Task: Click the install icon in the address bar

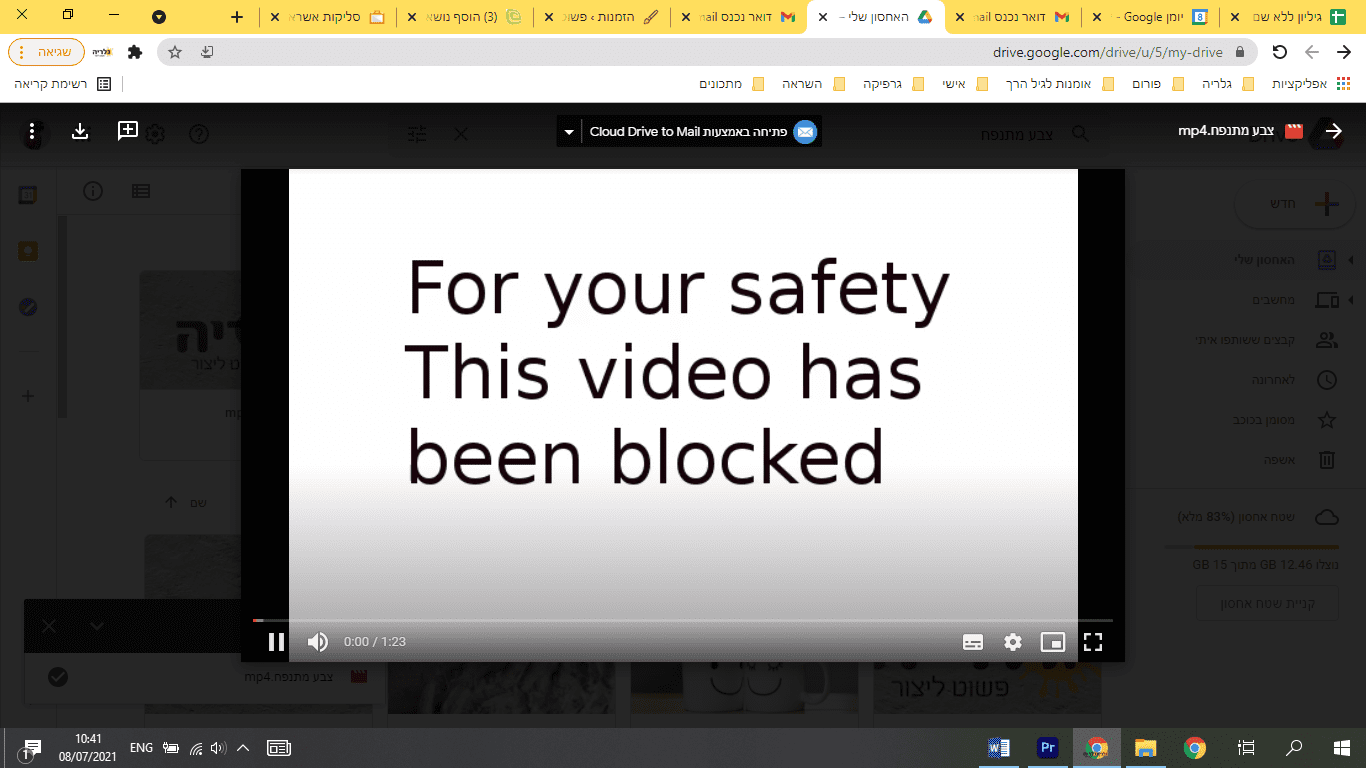Action: pos(206,52)
